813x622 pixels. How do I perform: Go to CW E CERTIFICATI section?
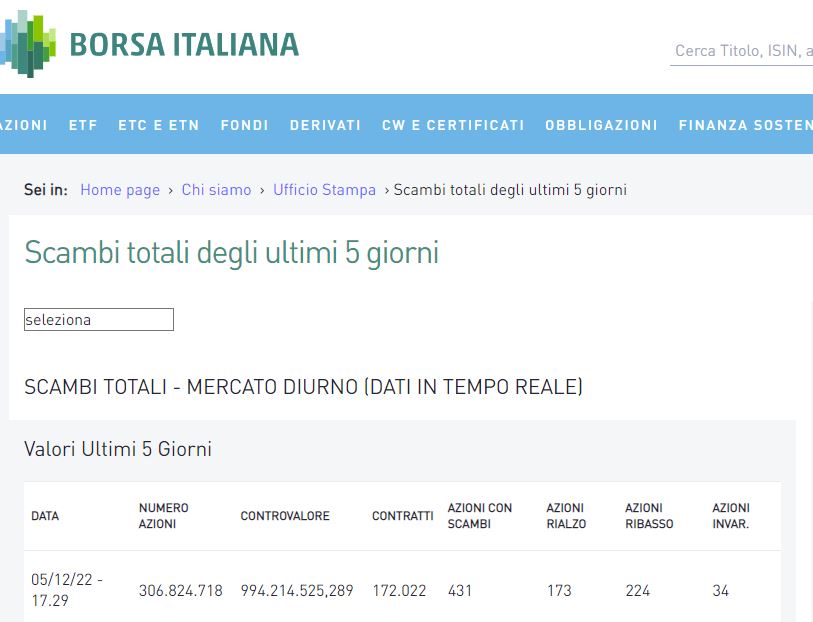(x=453, y=125)
